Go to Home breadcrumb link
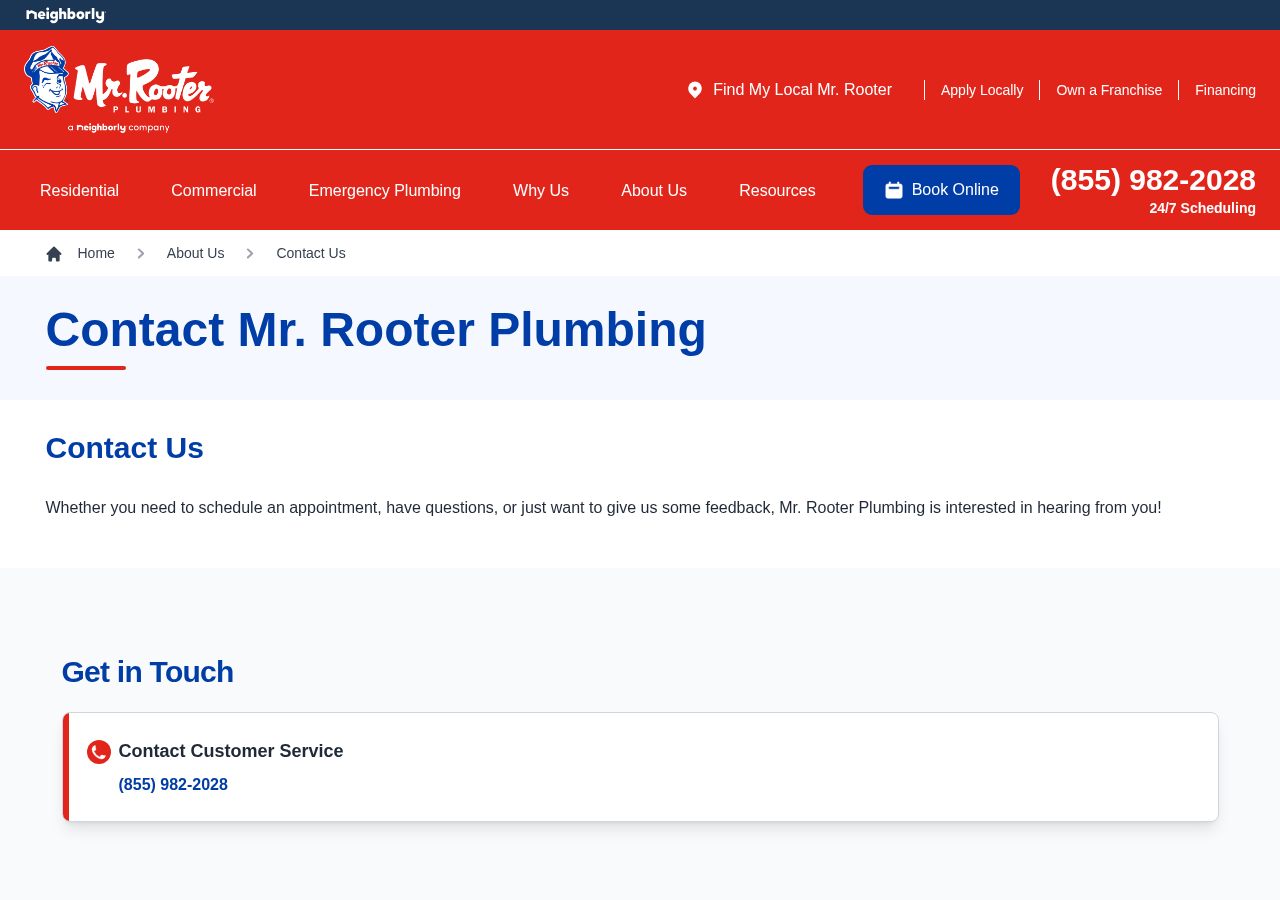Viewport: 1280px width, 900px height. click(x=96, y=254)
